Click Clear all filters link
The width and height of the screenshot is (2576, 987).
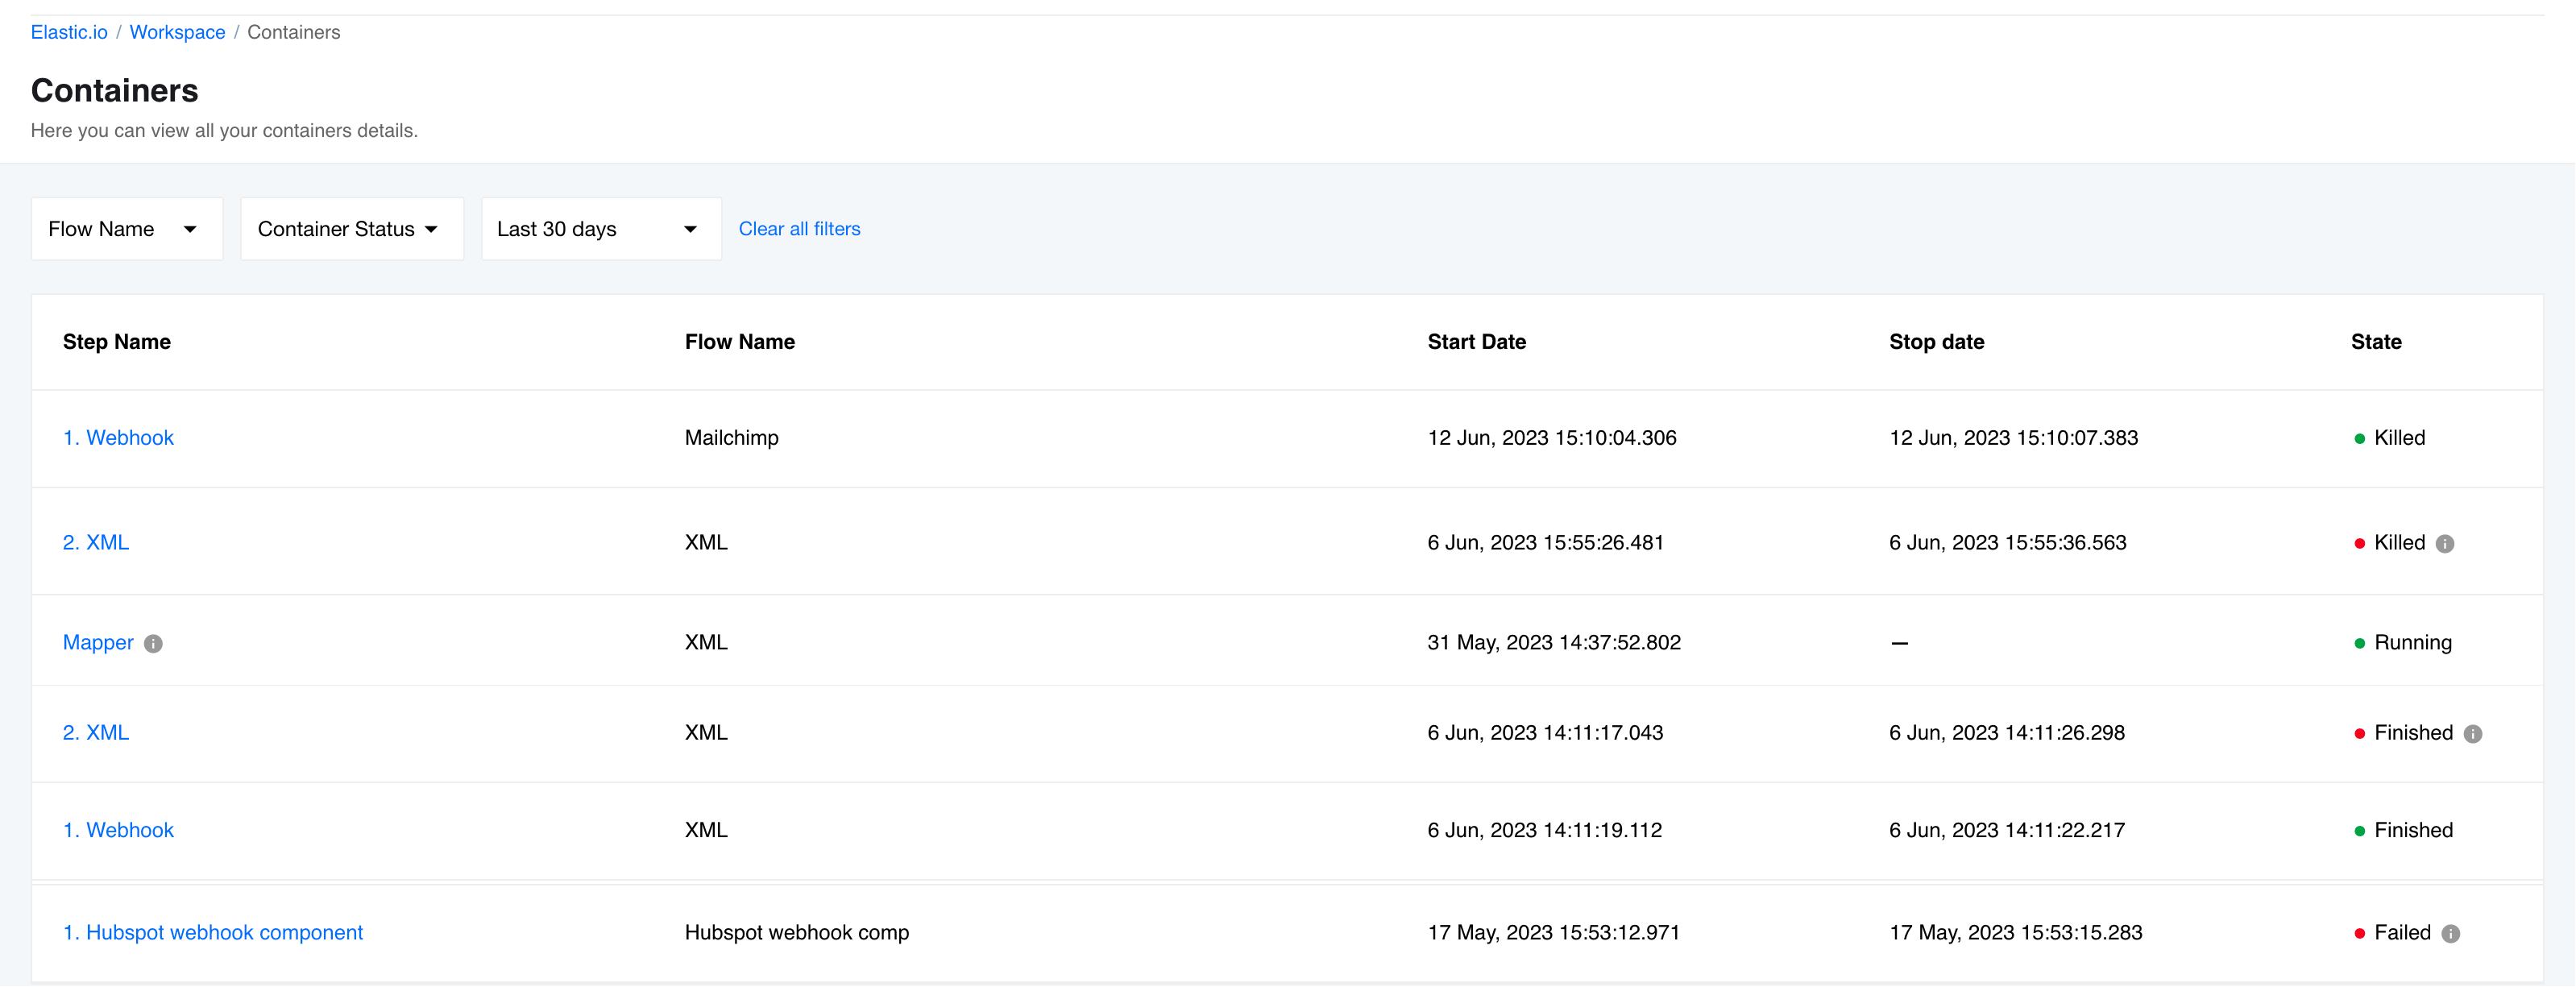click(799, 229)
